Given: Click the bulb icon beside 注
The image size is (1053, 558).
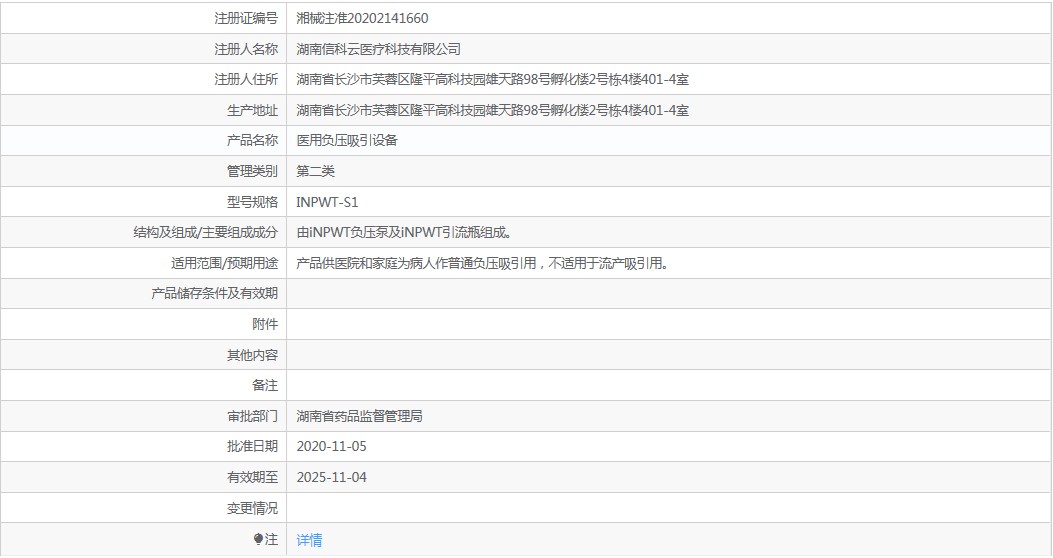Looking at the screenshot, I should [258, 540].
